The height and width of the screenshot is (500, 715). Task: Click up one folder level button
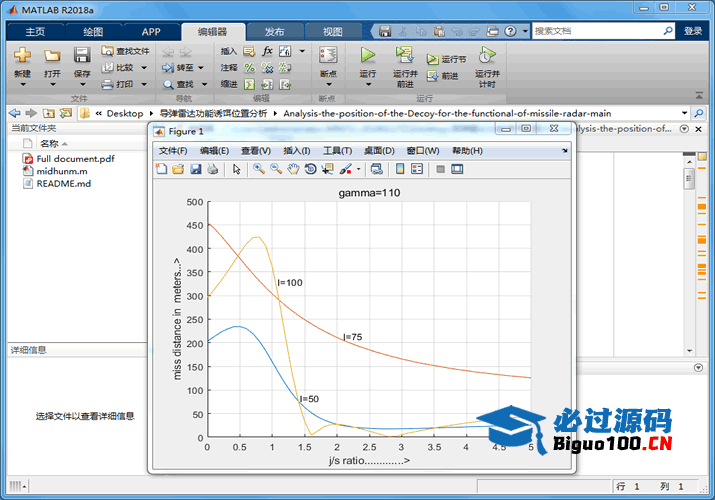(x=49, y=113)
